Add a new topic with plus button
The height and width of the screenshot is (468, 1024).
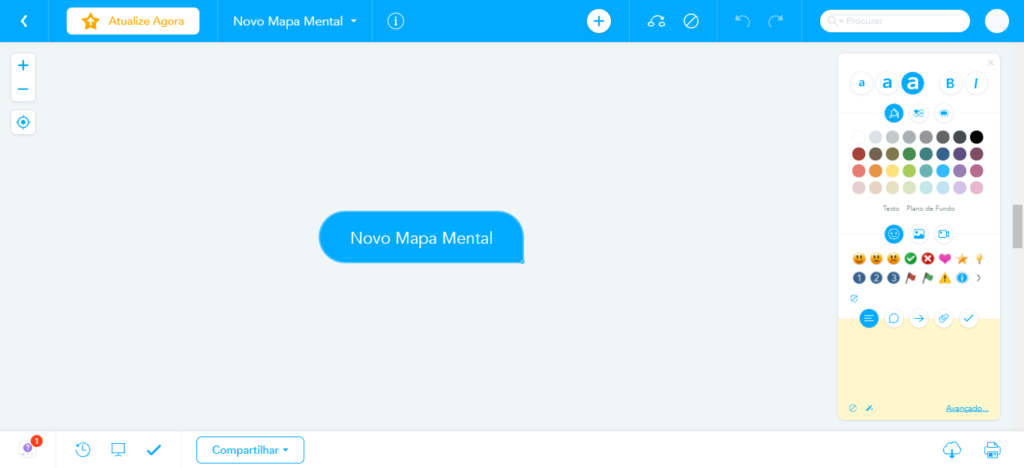point(599,21)
